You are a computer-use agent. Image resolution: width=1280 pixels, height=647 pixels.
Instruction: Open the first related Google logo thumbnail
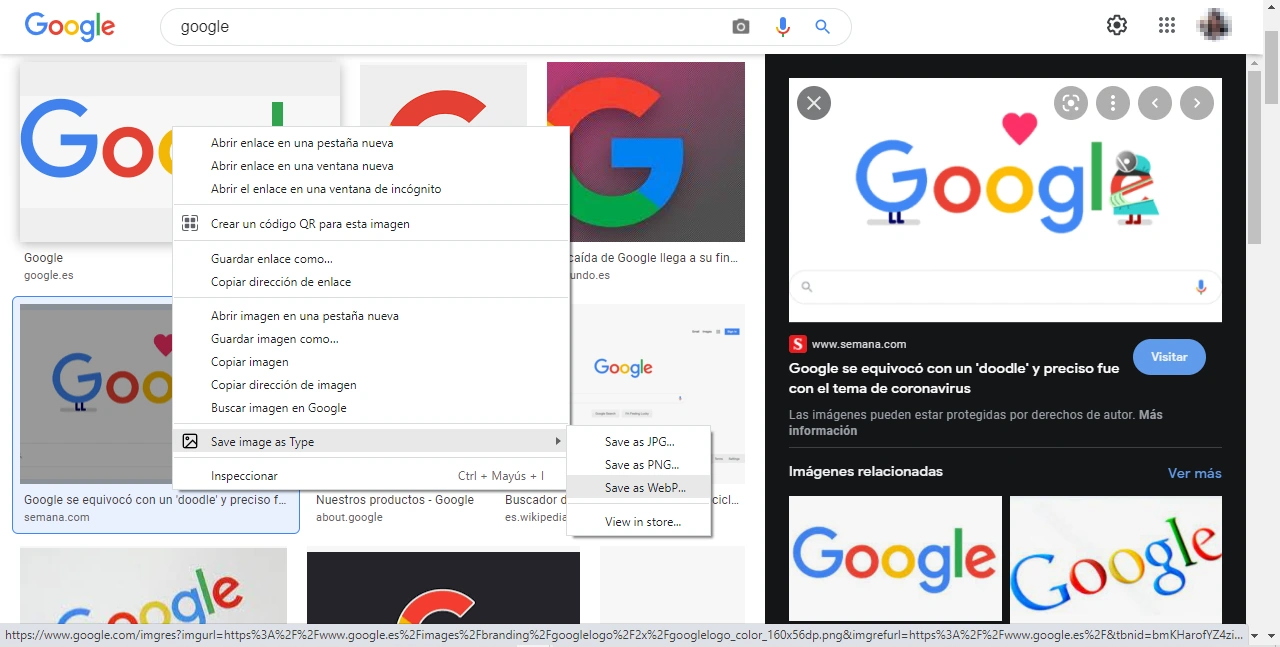point(895,558)
